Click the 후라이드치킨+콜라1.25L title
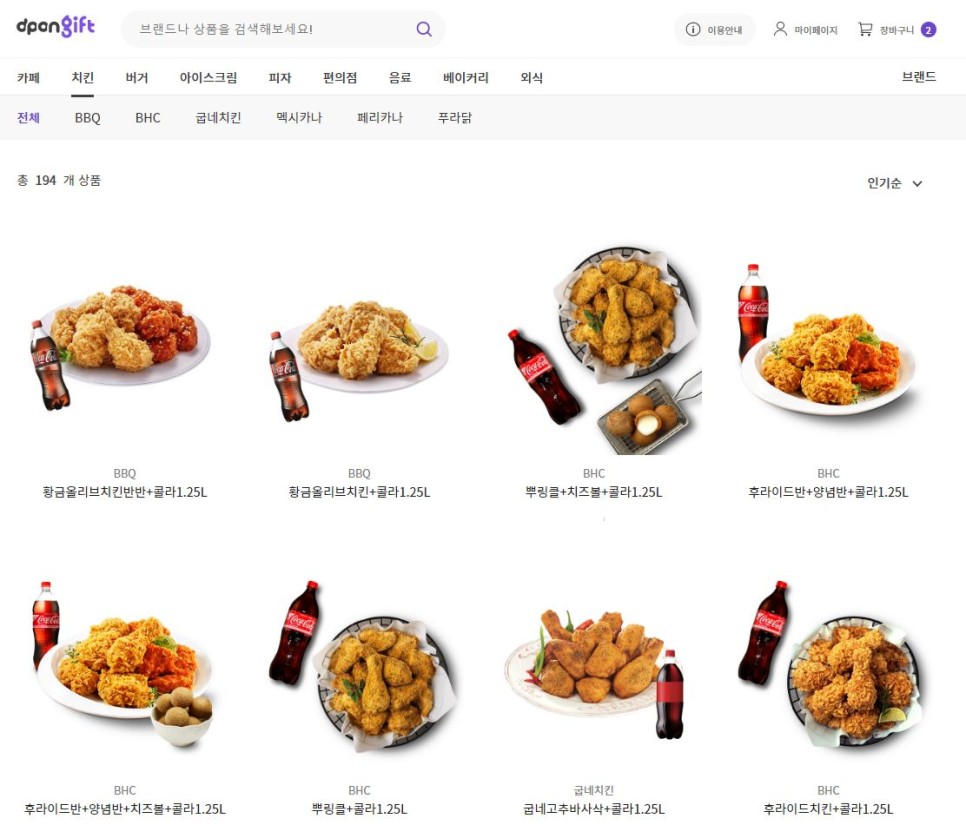966x825 pixels. [x=828, y=809]
